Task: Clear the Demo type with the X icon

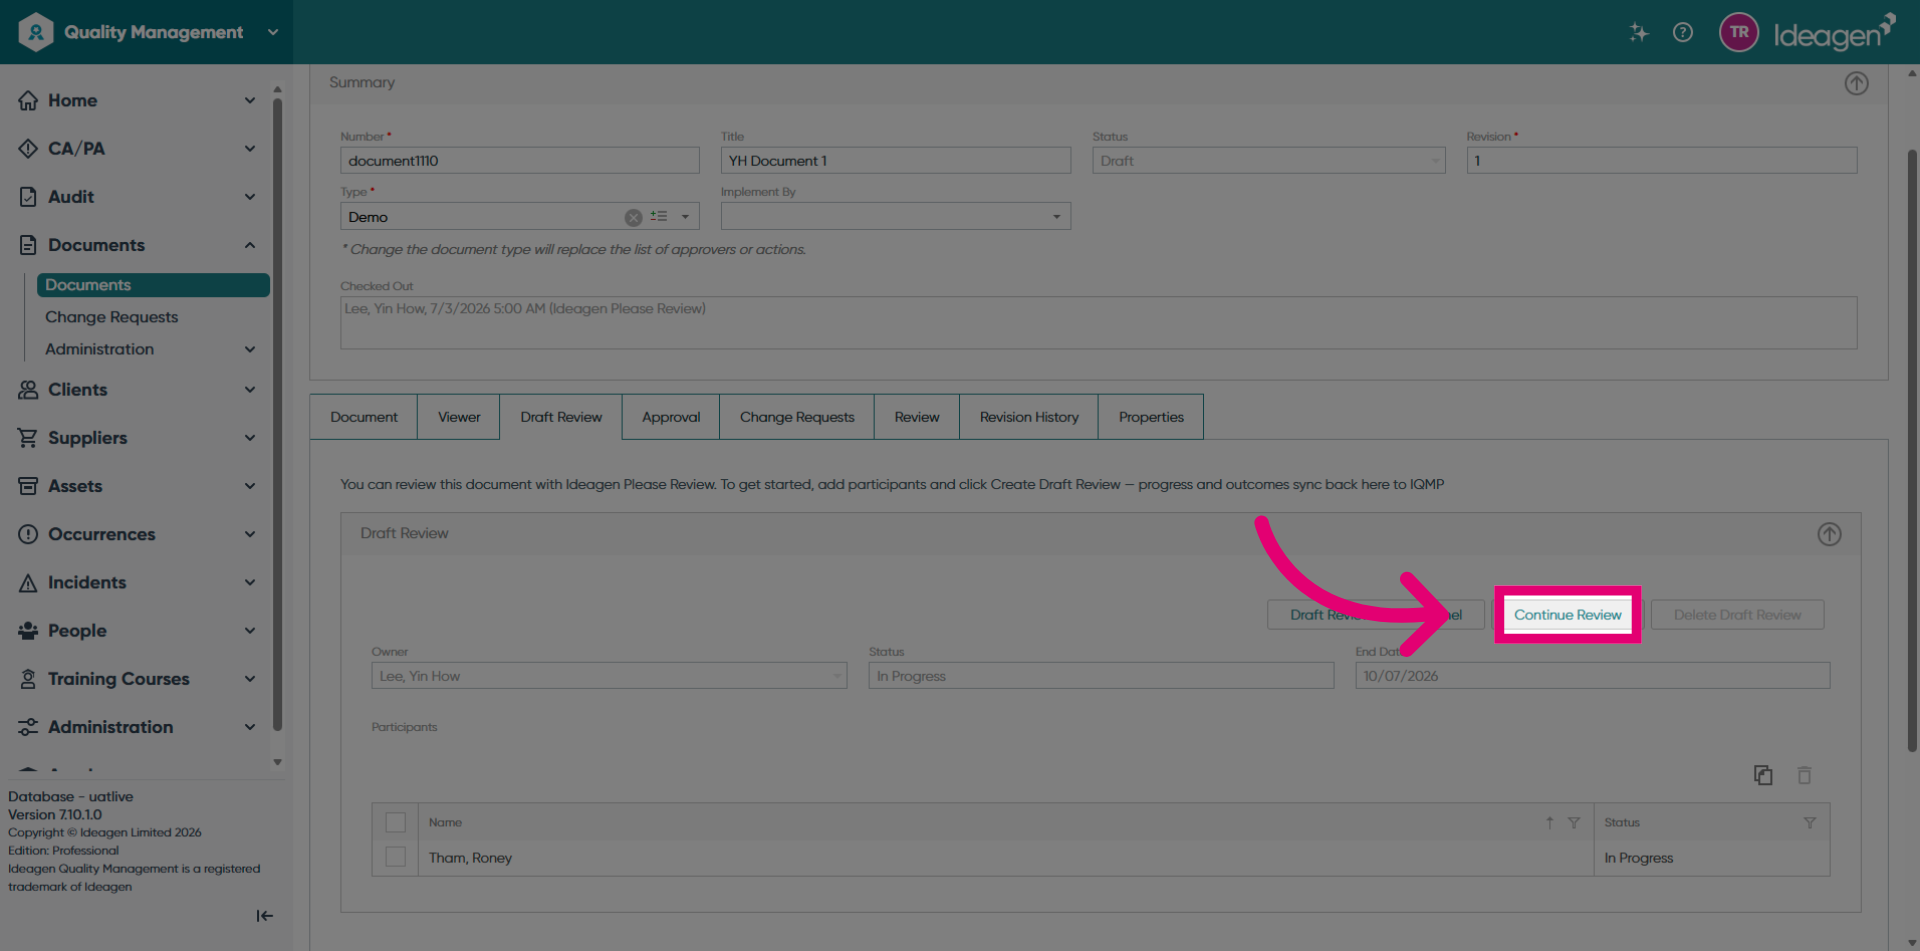Action: click(633, 217)
